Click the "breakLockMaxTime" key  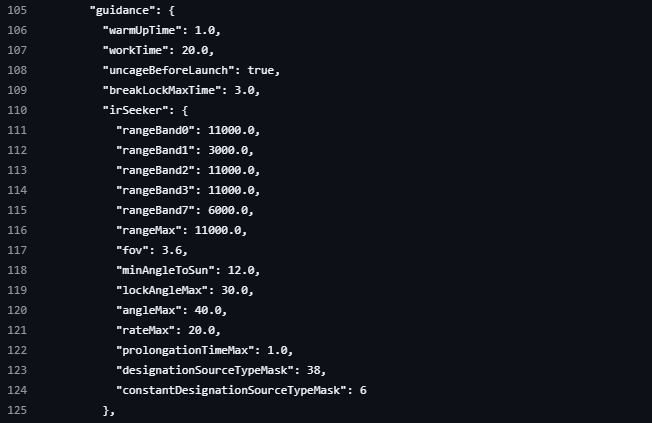(166, 90)
